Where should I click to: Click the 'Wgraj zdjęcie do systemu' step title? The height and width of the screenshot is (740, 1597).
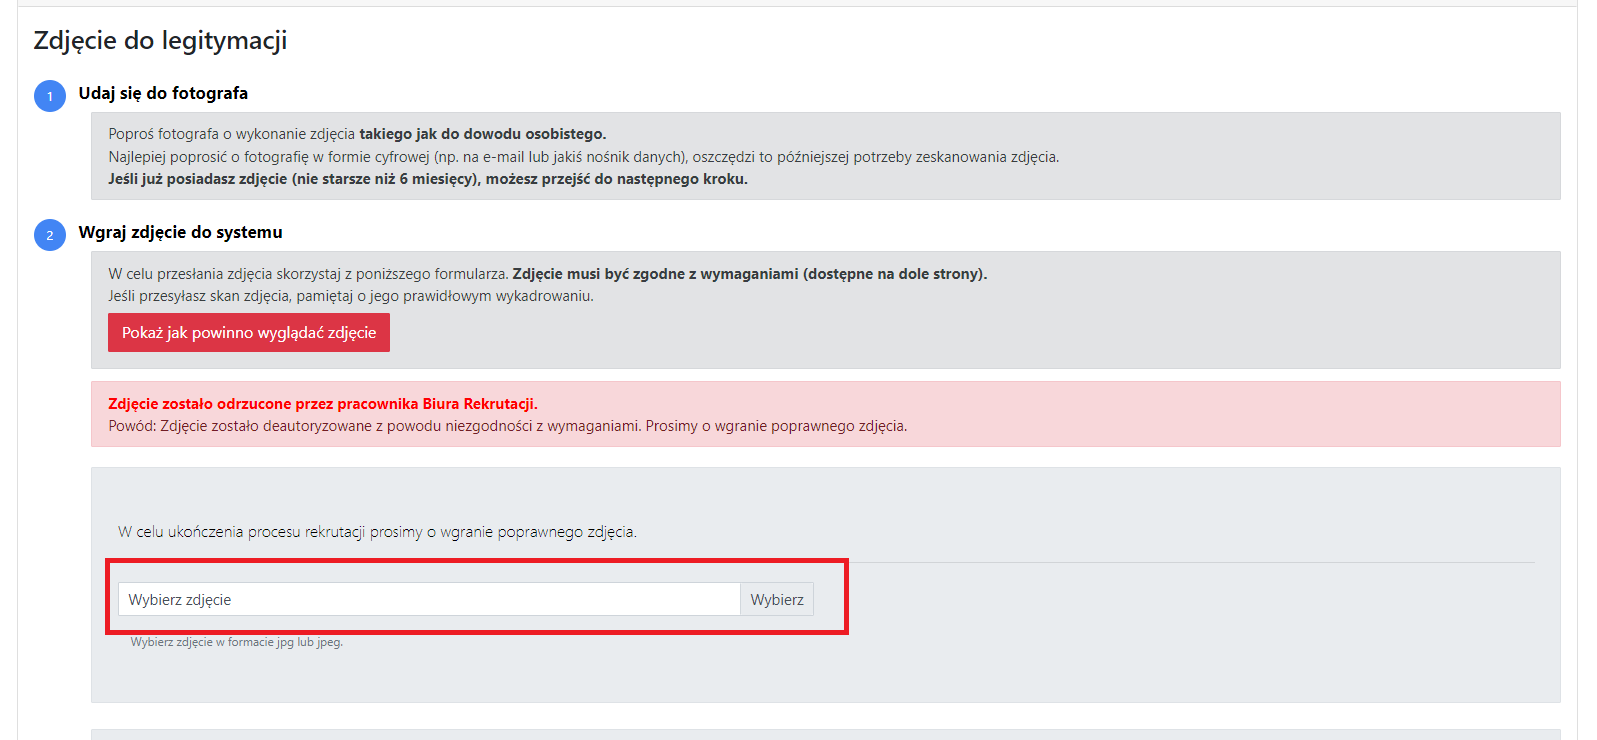click(x=180, y=232)
